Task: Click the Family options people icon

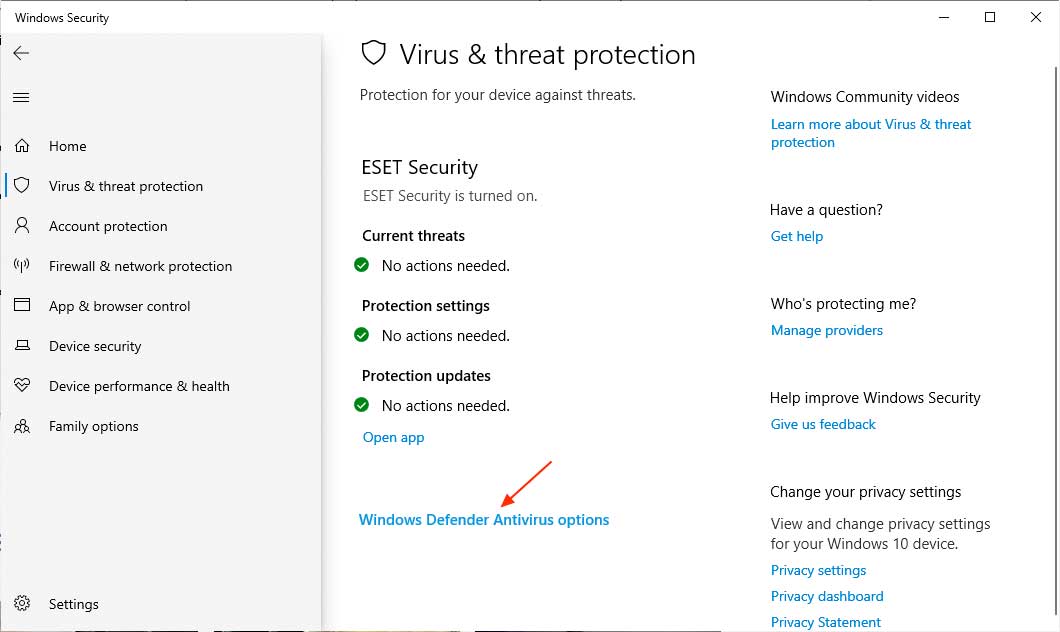Action: point(22,426)
